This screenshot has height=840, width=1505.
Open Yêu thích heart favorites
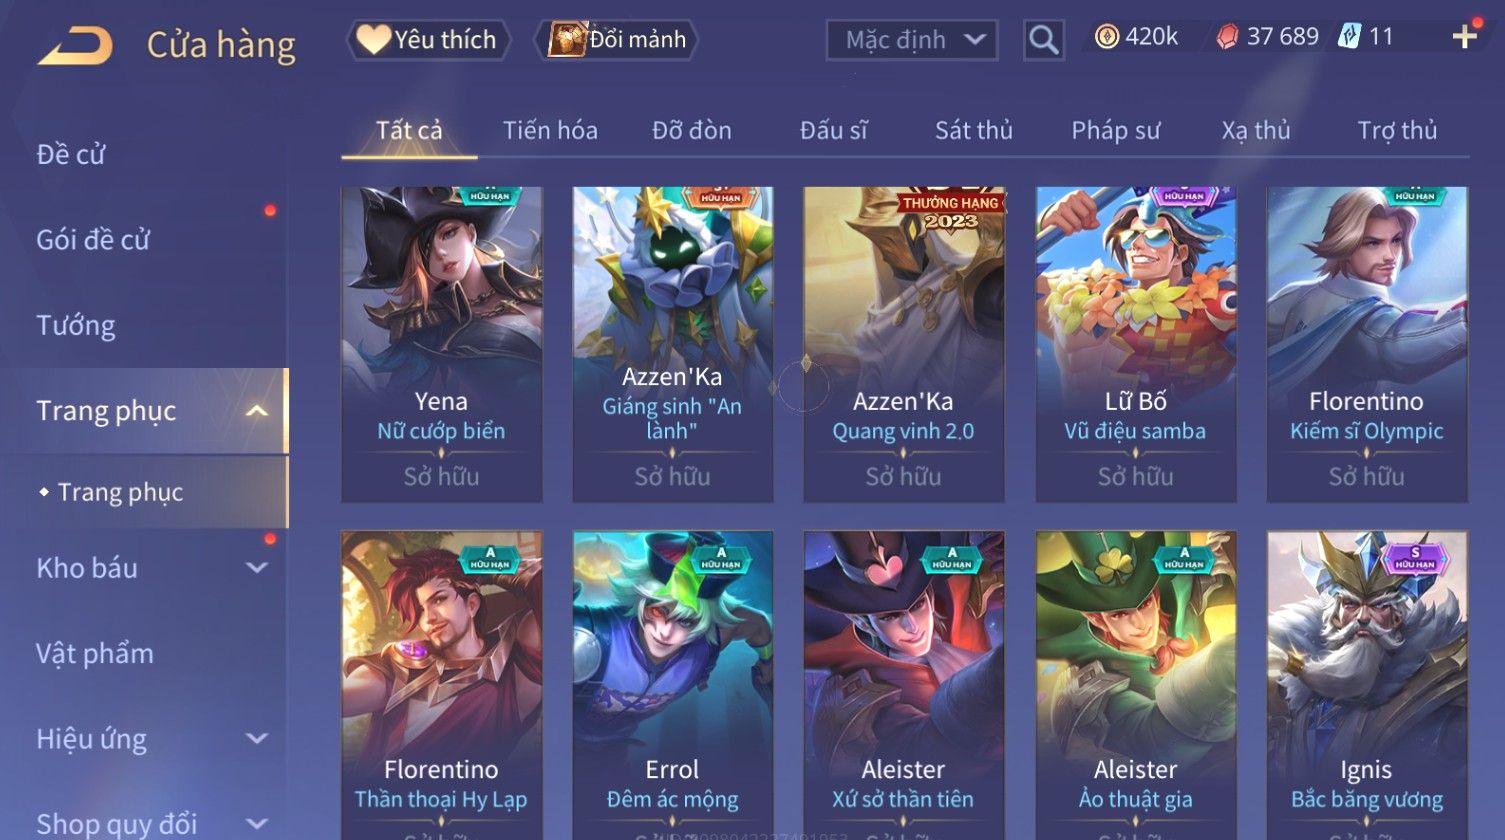pyautogui.click(x=429, y=40)
